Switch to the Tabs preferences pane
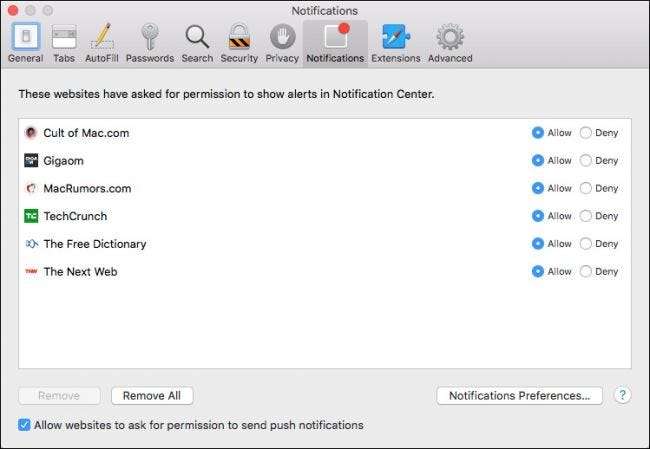The height and width of the screenshot is (449, 650). [x=64, y=42]
